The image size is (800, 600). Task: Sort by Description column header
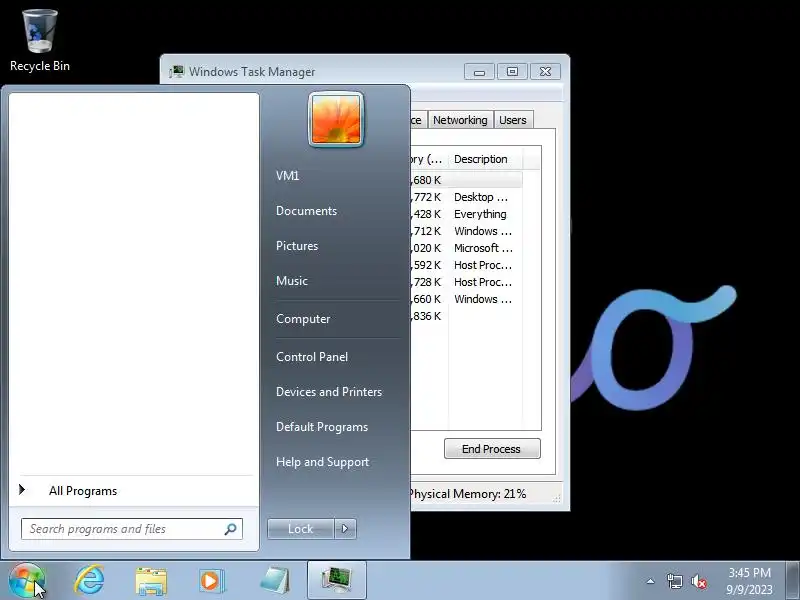pos(485,159)
